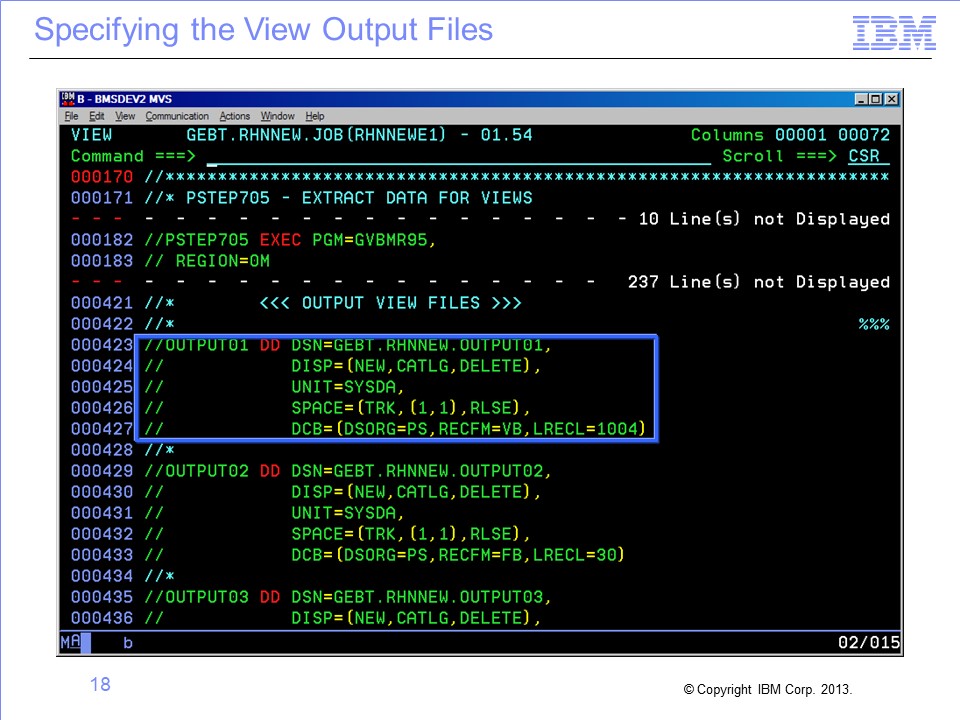Click line number 000434
The height and width of the screenshot is (720, 960).
[102, 576]
